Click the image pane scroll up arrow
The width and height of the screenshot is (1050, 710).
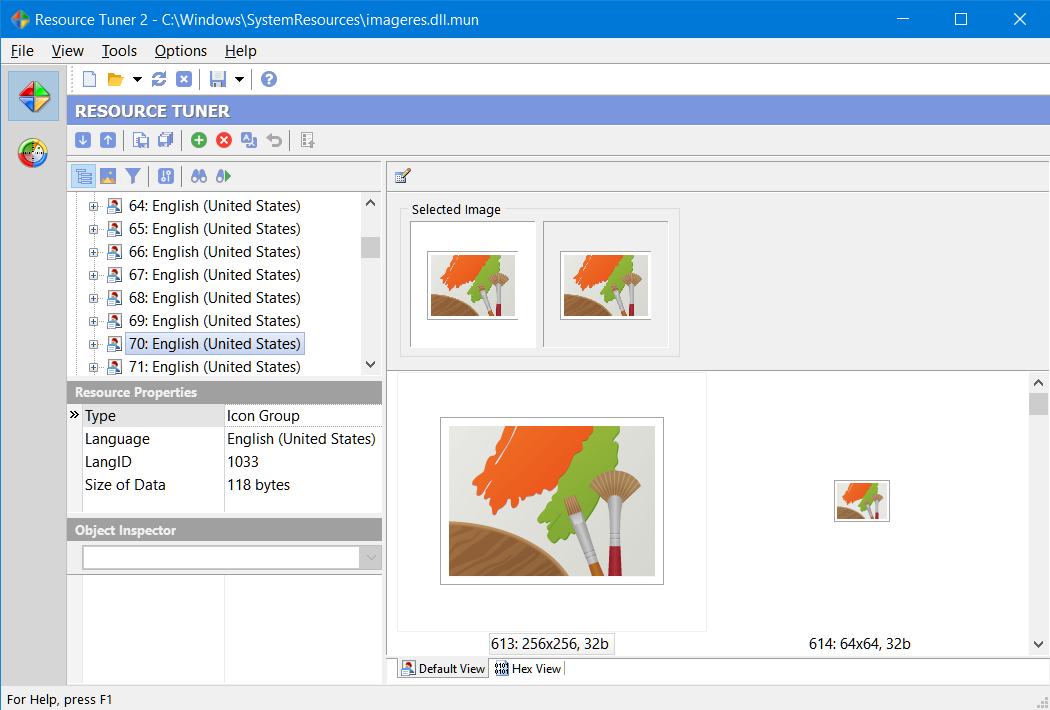pos(1038,383)
